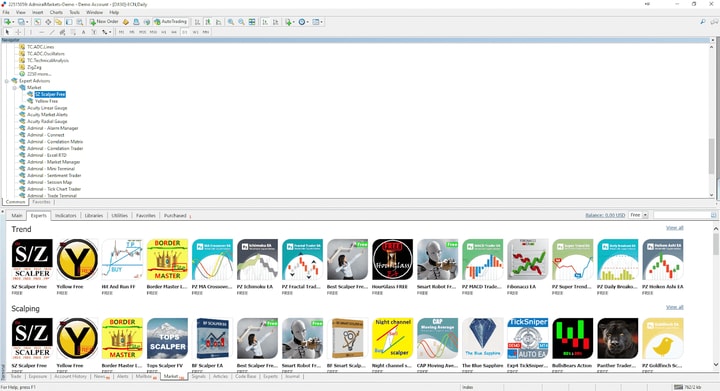Click View all link for Trend
The image size is (720, 391).
tap(675, 228)
